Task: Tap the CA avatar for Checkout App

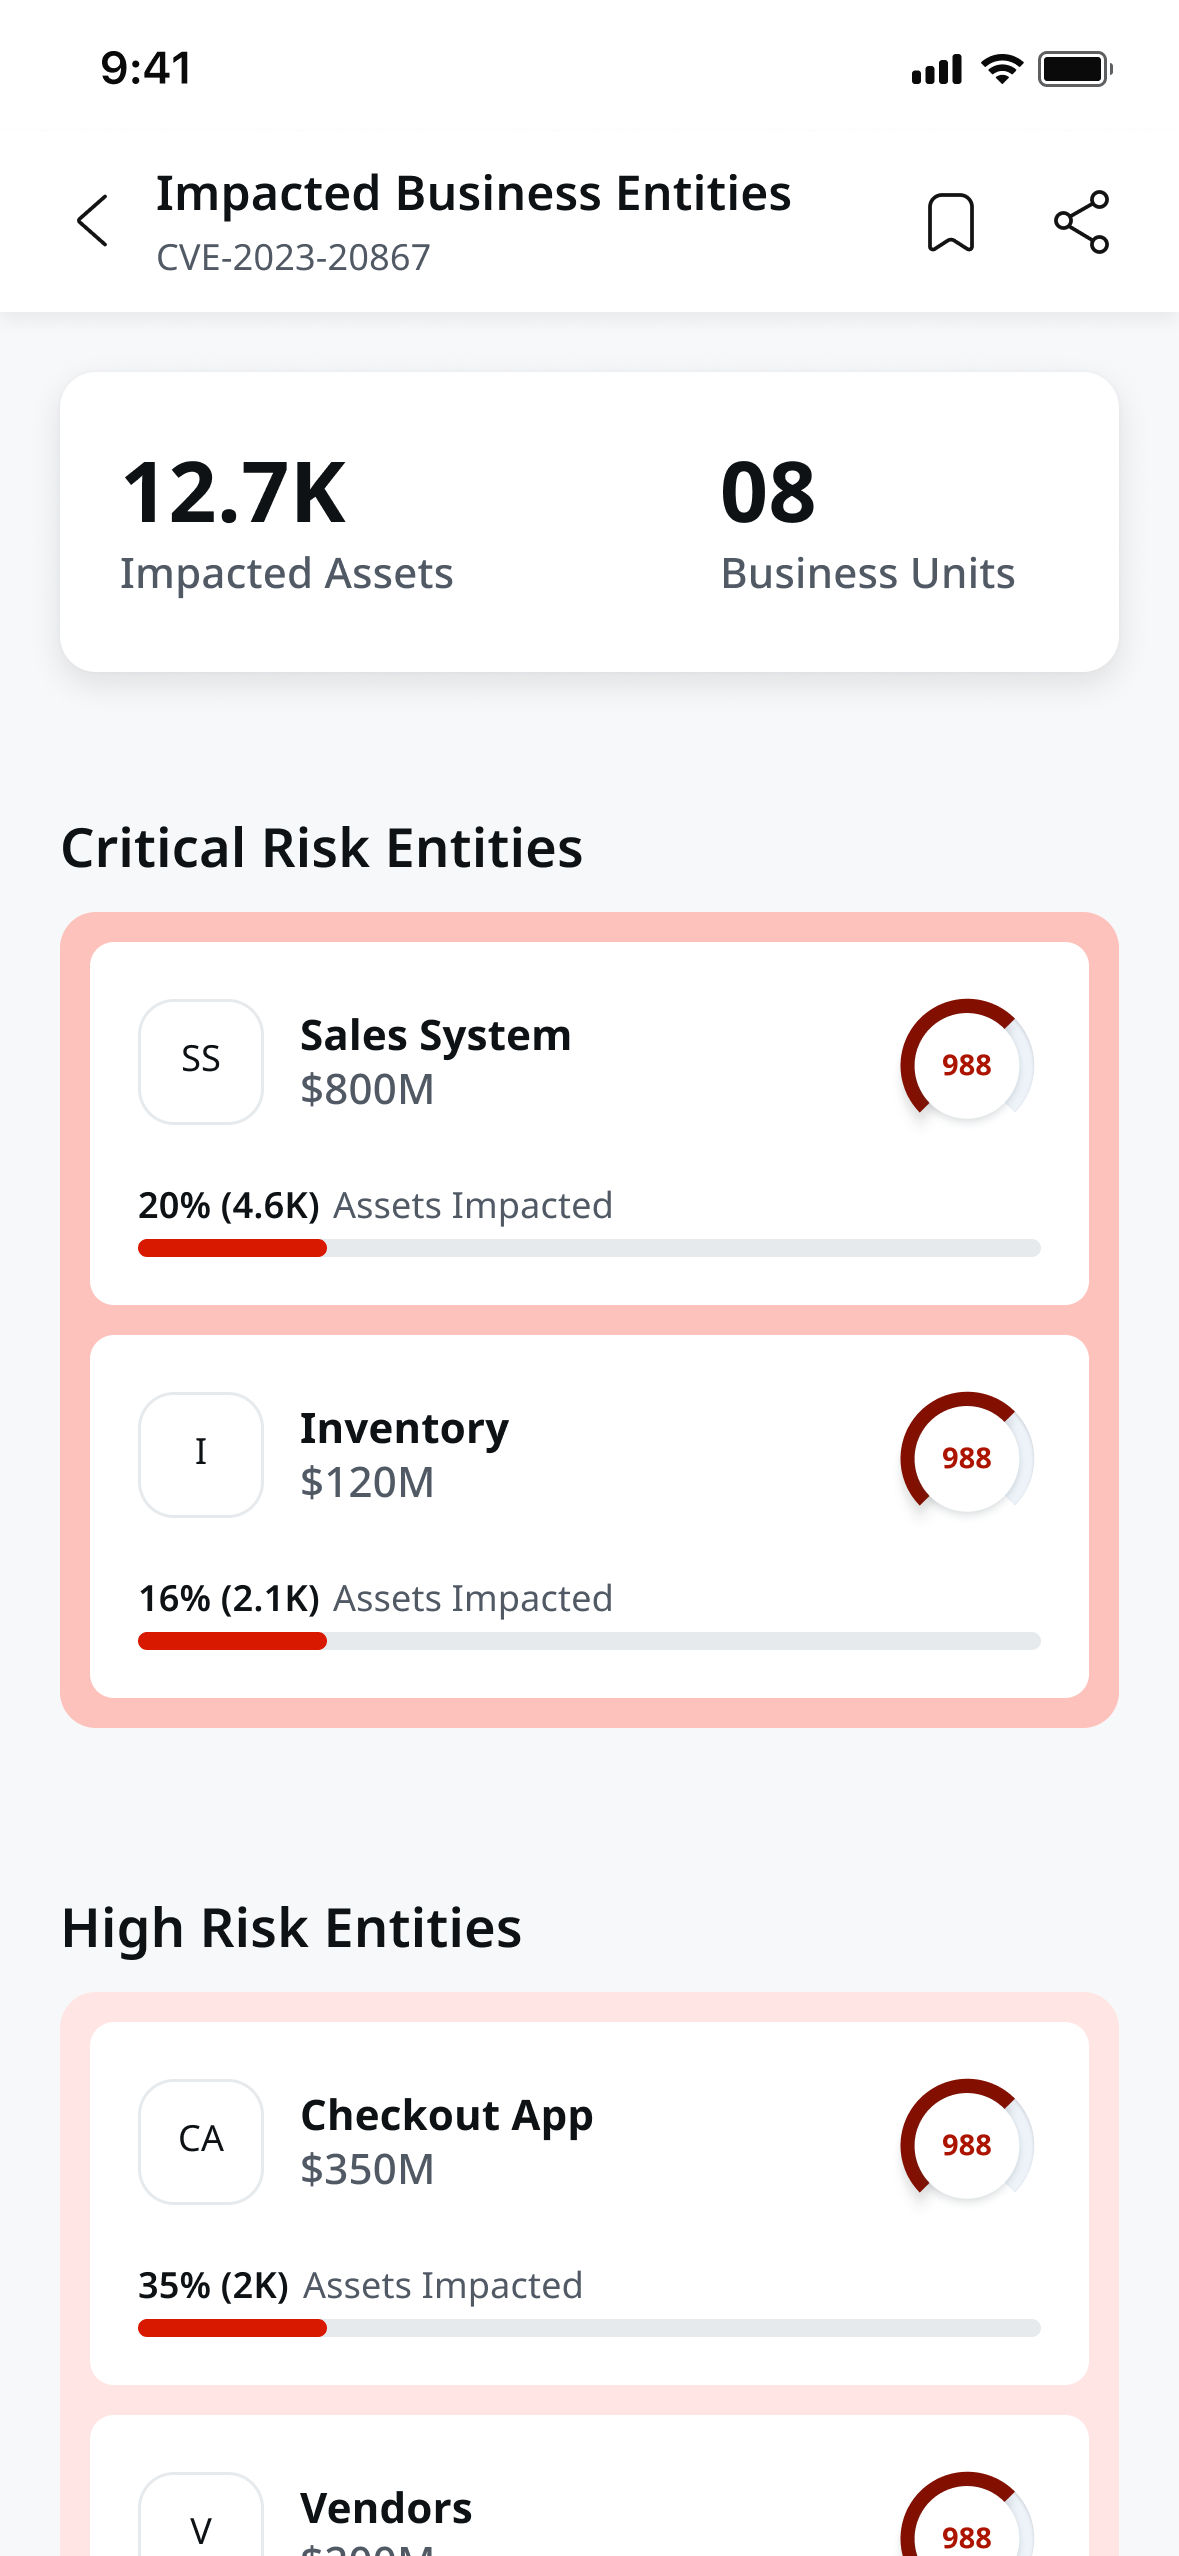Action: click(x=200, y=2140)
